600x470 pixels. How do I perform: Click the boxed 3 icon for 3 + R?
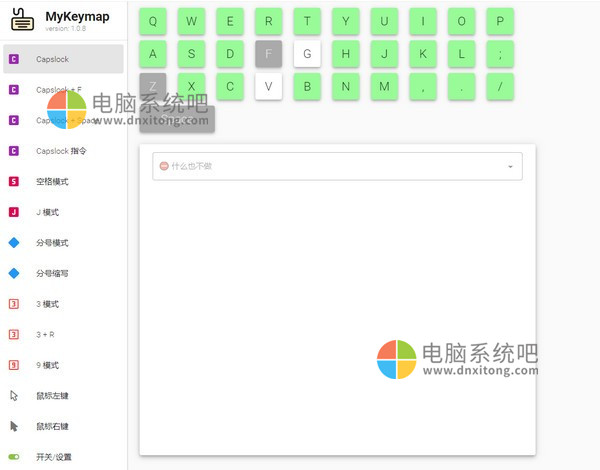[x=14, y=335]
